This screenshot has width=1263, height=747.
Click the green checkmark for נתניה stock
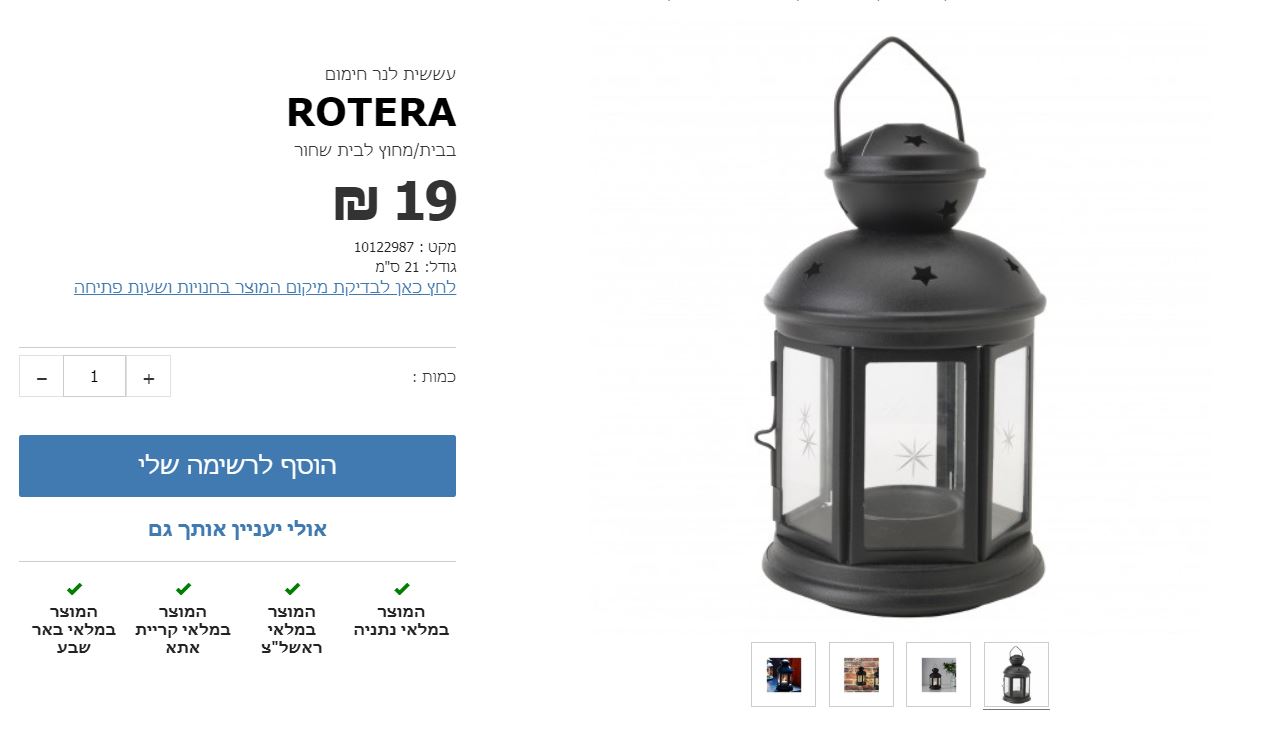coord(402,589)
